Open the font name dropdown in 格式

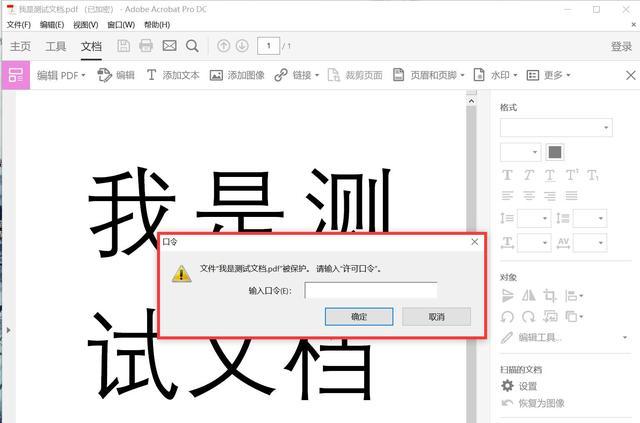click(556, 128)
